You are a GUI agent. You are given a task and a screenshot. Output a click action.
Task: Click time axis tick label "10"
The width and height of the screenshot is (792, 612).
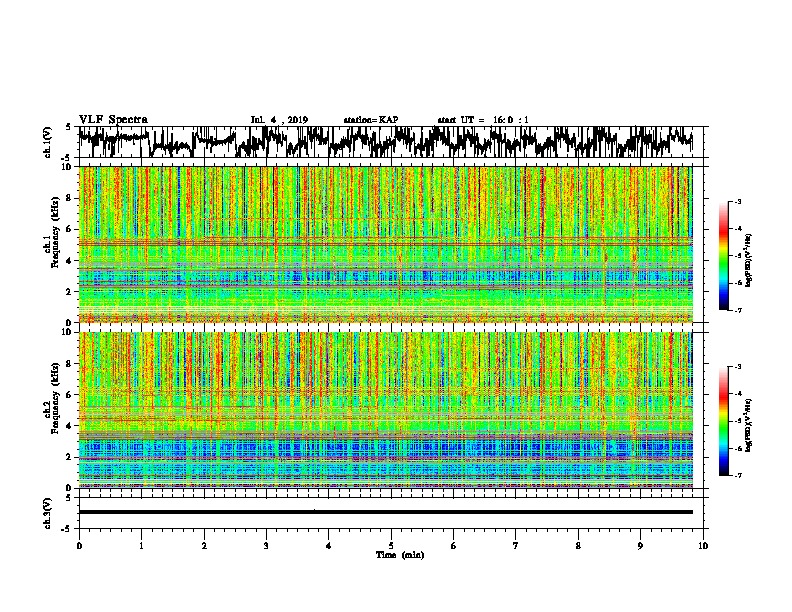(x=703, y=545)
